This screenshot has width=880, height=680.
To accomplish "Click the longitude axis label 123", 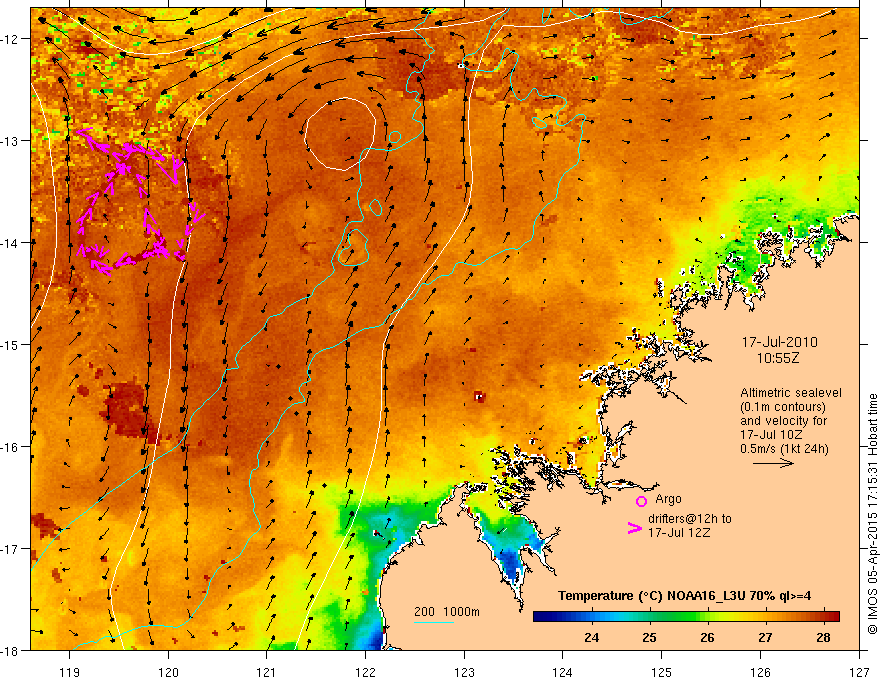I will click(x=464, y=672).
